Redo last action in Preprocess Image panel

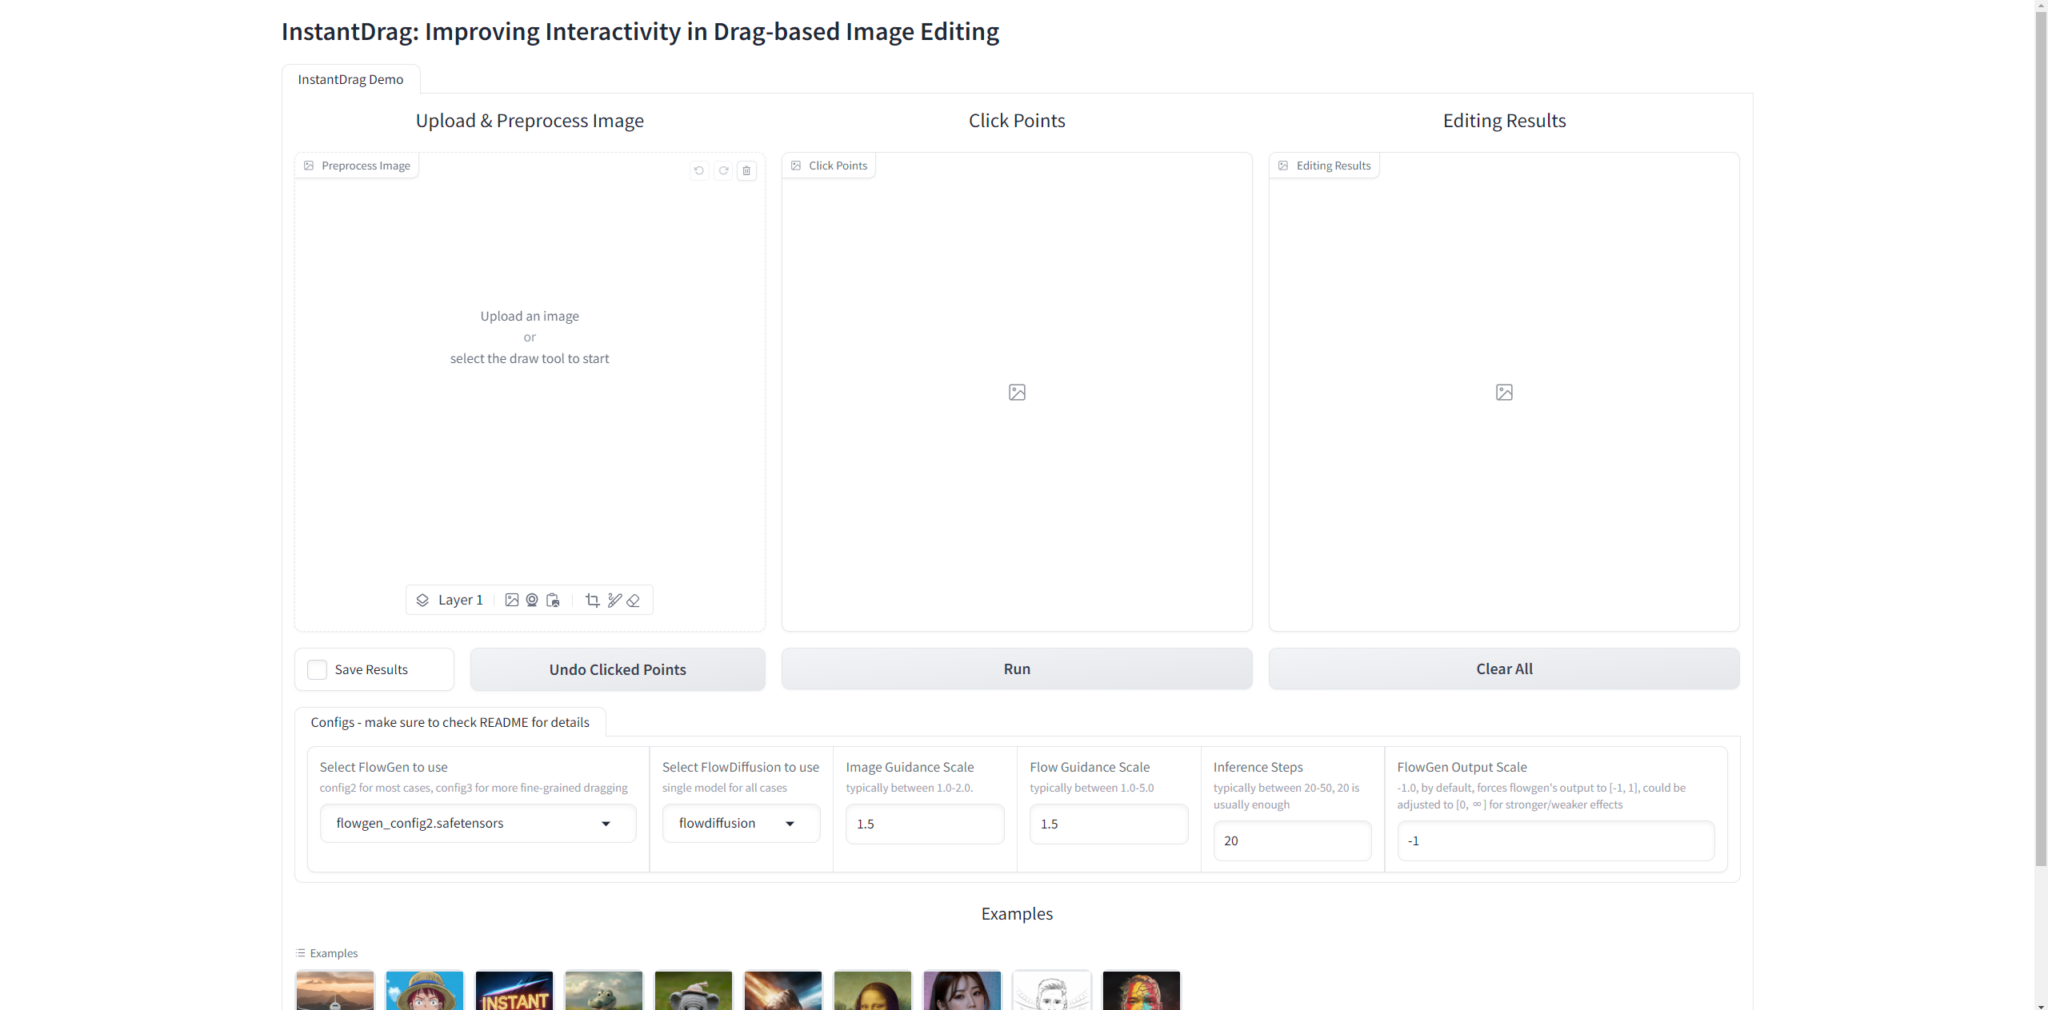click(x=722, y=171)
